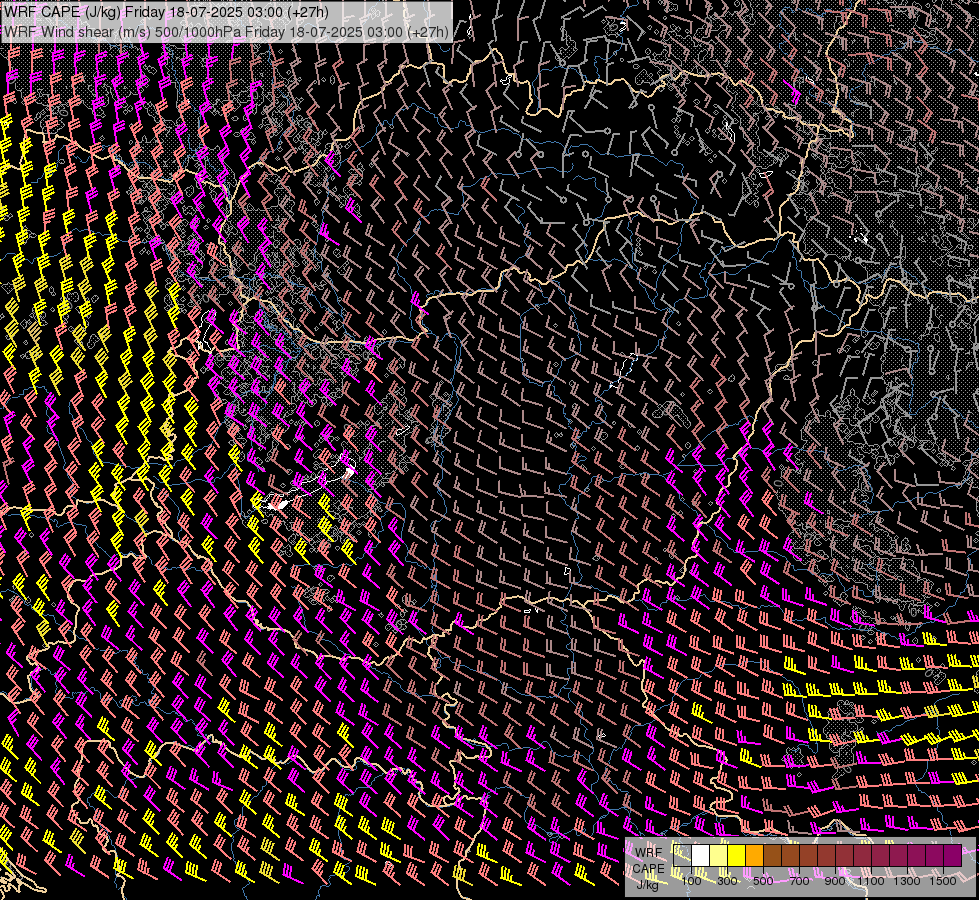Click the bright yellow CAPE legend swatch
The width and height of the screenshot is (979, 900).
coord(737,856)
